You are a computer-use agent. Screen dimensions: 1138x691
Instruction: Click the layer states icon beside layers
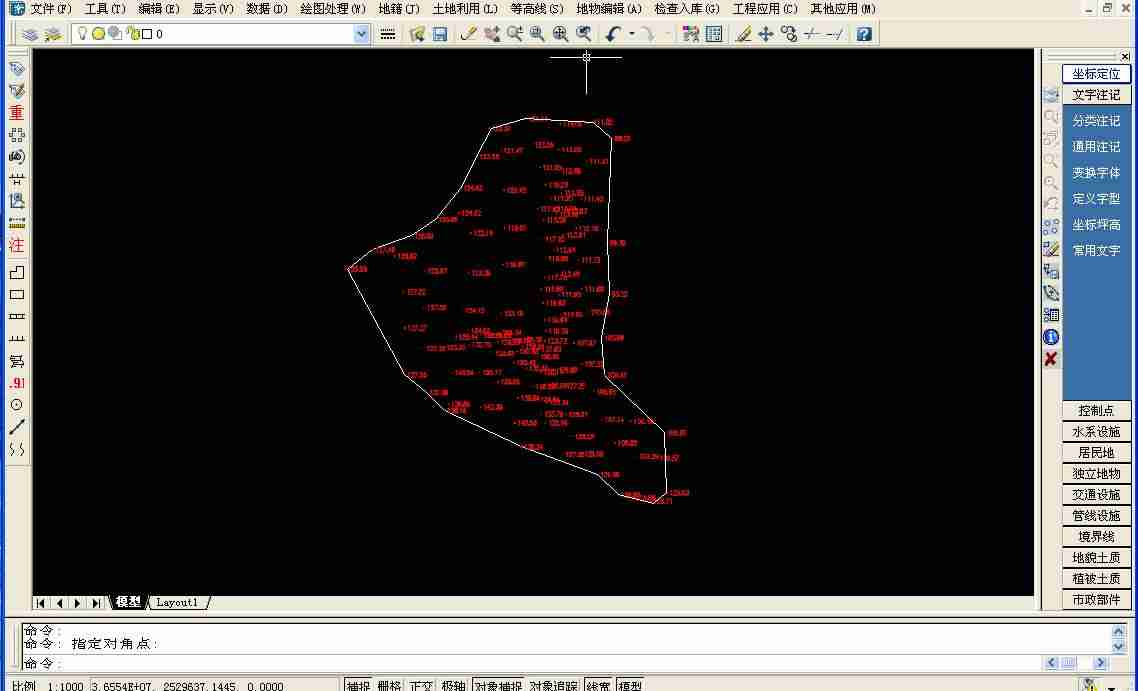(53, 34)
